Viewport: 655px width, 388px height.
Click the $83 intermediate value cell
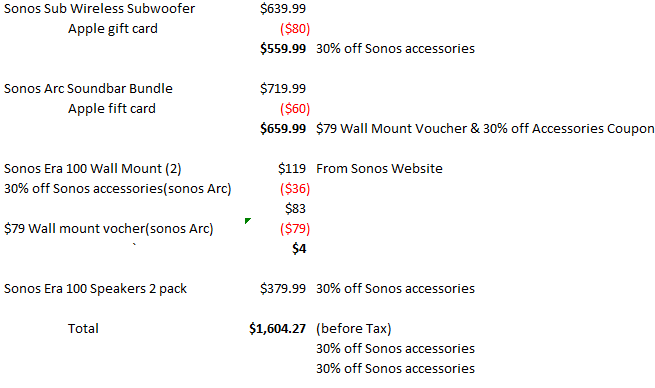295,208
